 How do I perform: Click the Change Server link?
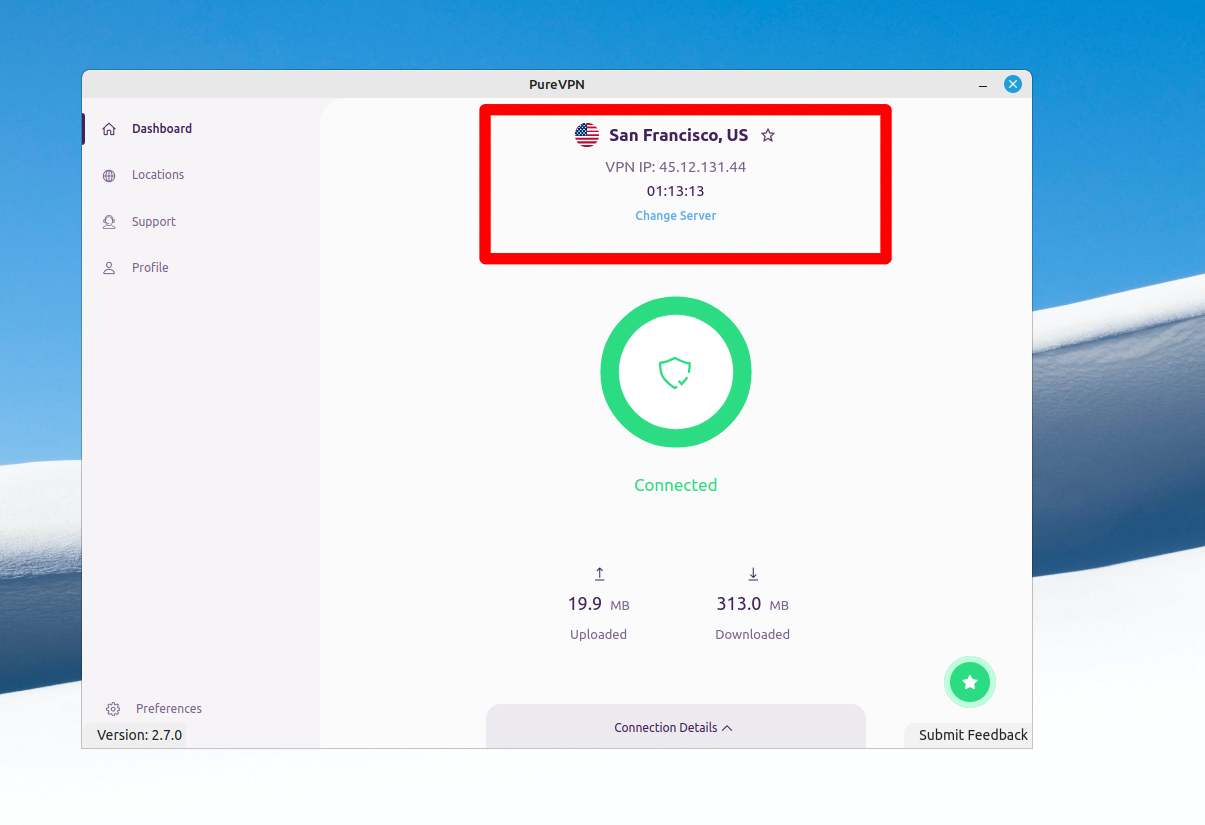[676, 216]
